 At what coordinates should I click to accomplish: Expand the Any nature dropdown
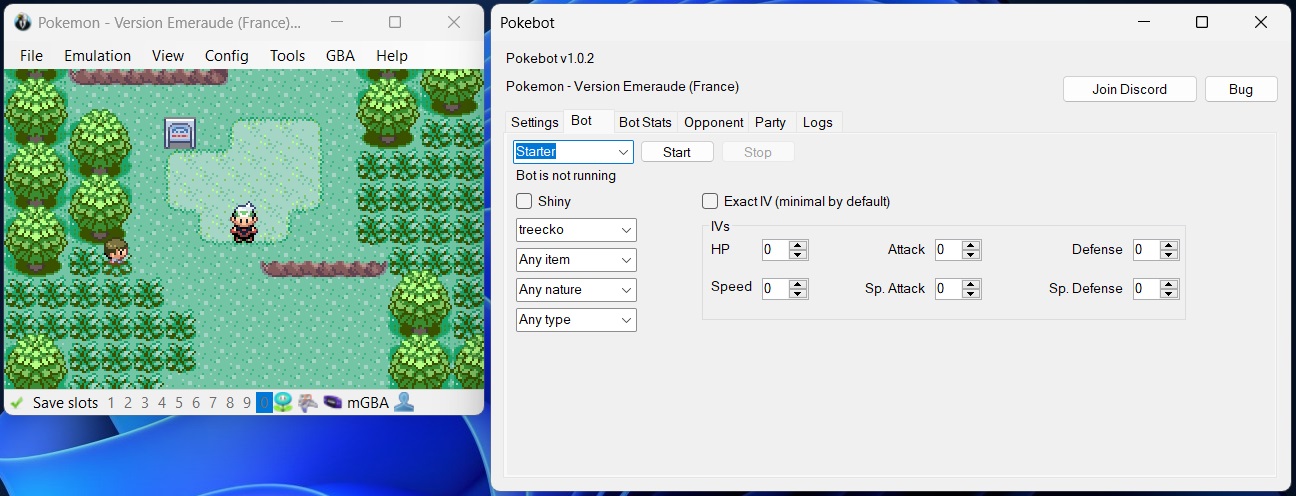tap(576, 290)
